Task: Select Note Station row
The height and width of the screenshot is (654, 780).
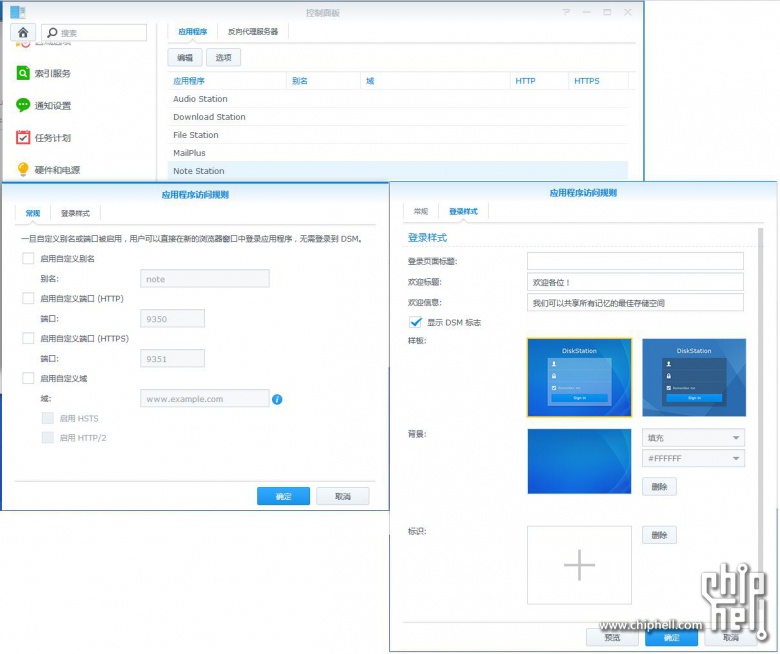Action: tap(397, 171)
